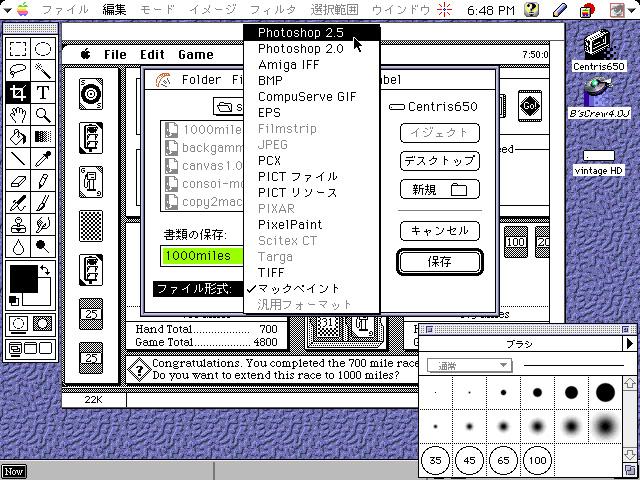Select the Dodge tool

pos(42,247)
